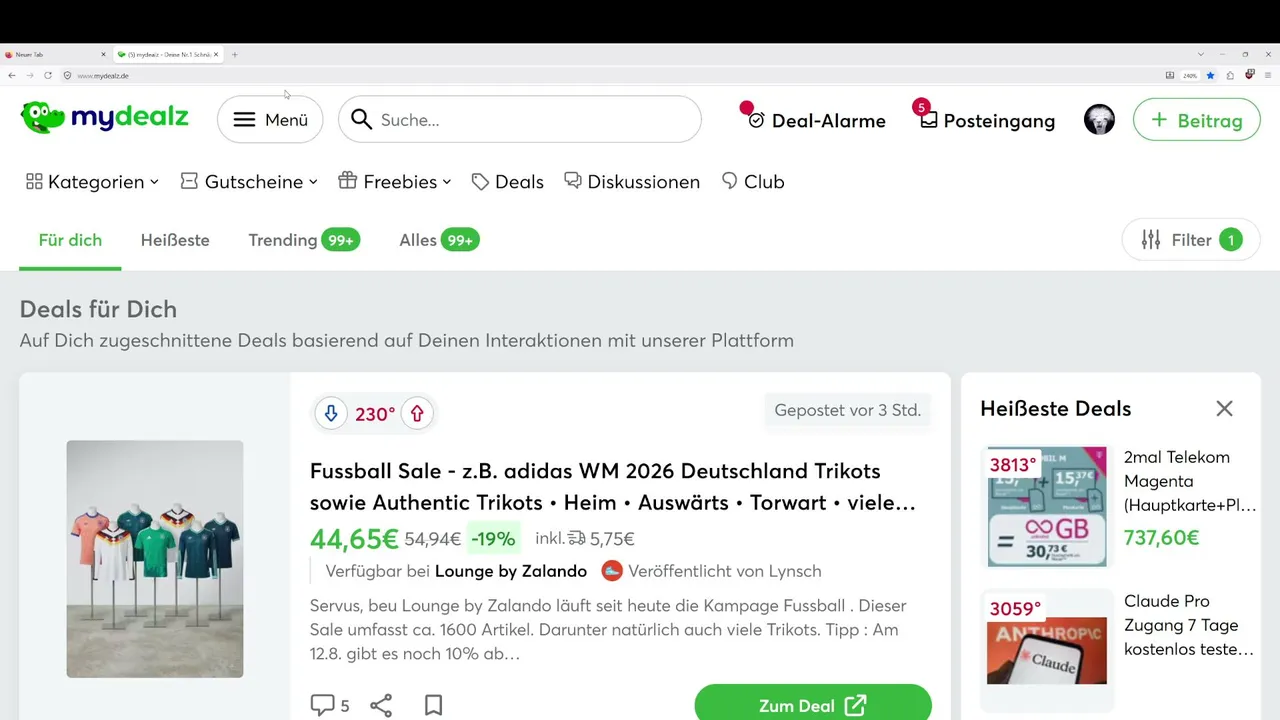
Task: Click the mydealz logo
Action: click(104, 118)
